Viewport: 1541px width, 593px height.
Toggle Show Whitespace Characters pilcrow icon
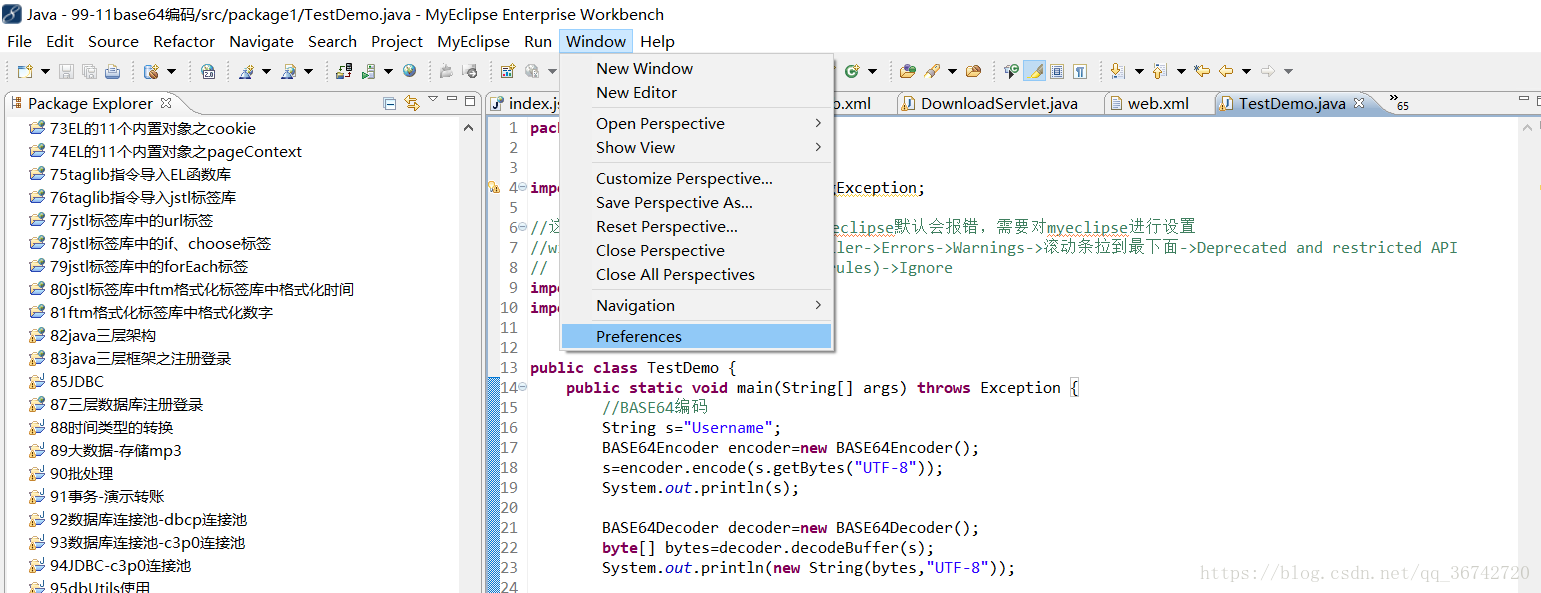point(1080,71)
